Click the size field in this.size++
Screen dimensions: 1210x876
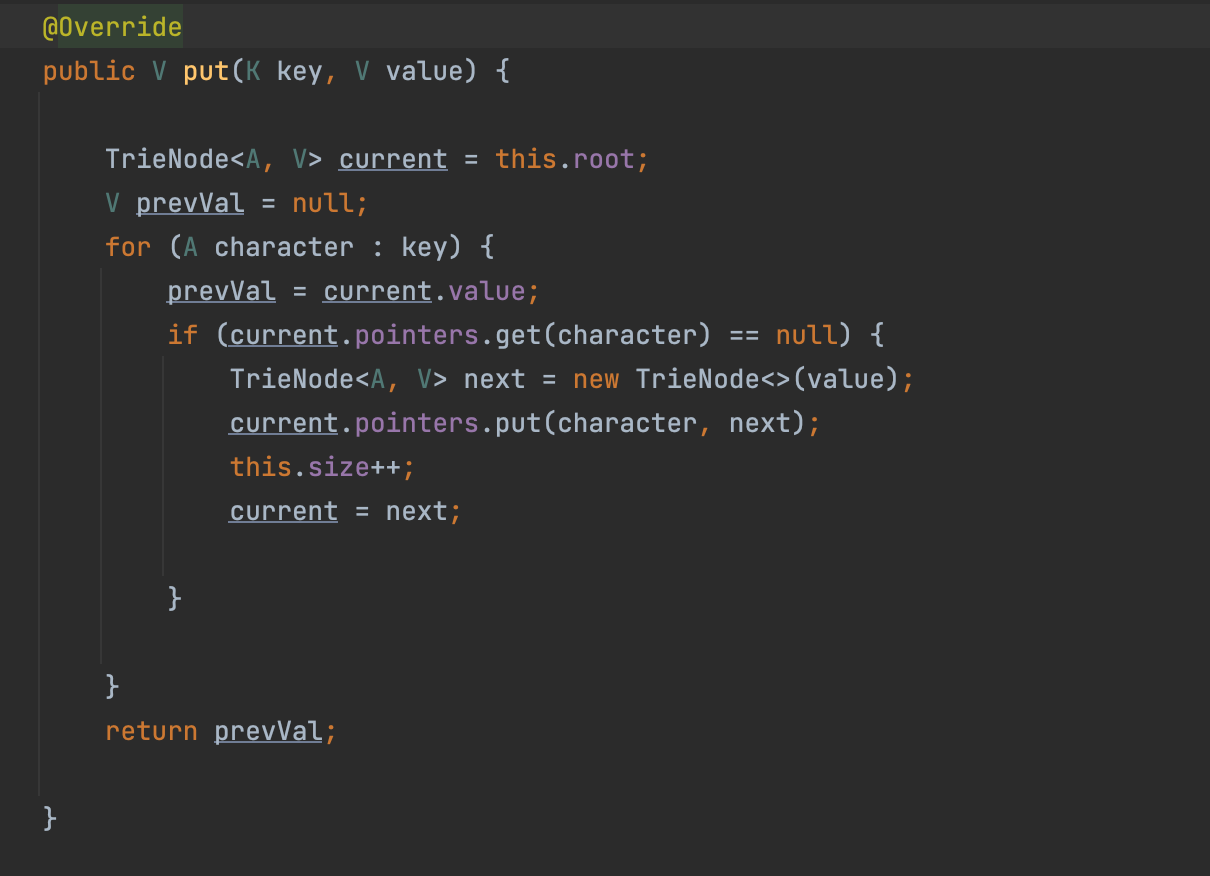338,467
